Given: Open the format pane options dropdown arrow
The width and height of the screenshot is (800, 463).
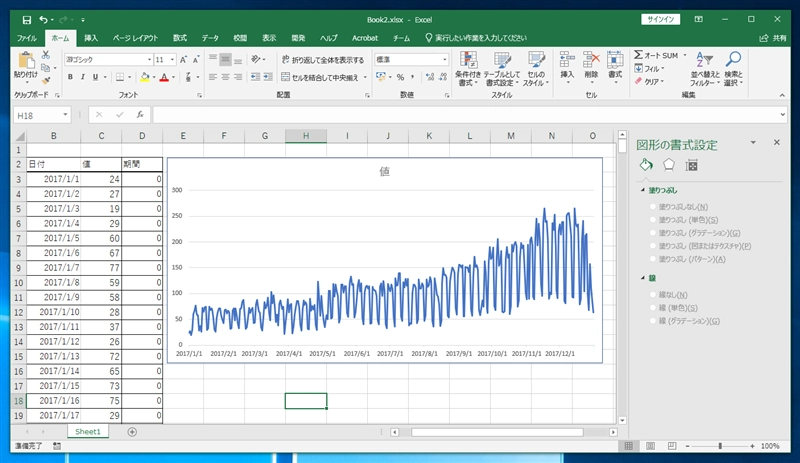Looking at the screenshot, I should 753,142.
